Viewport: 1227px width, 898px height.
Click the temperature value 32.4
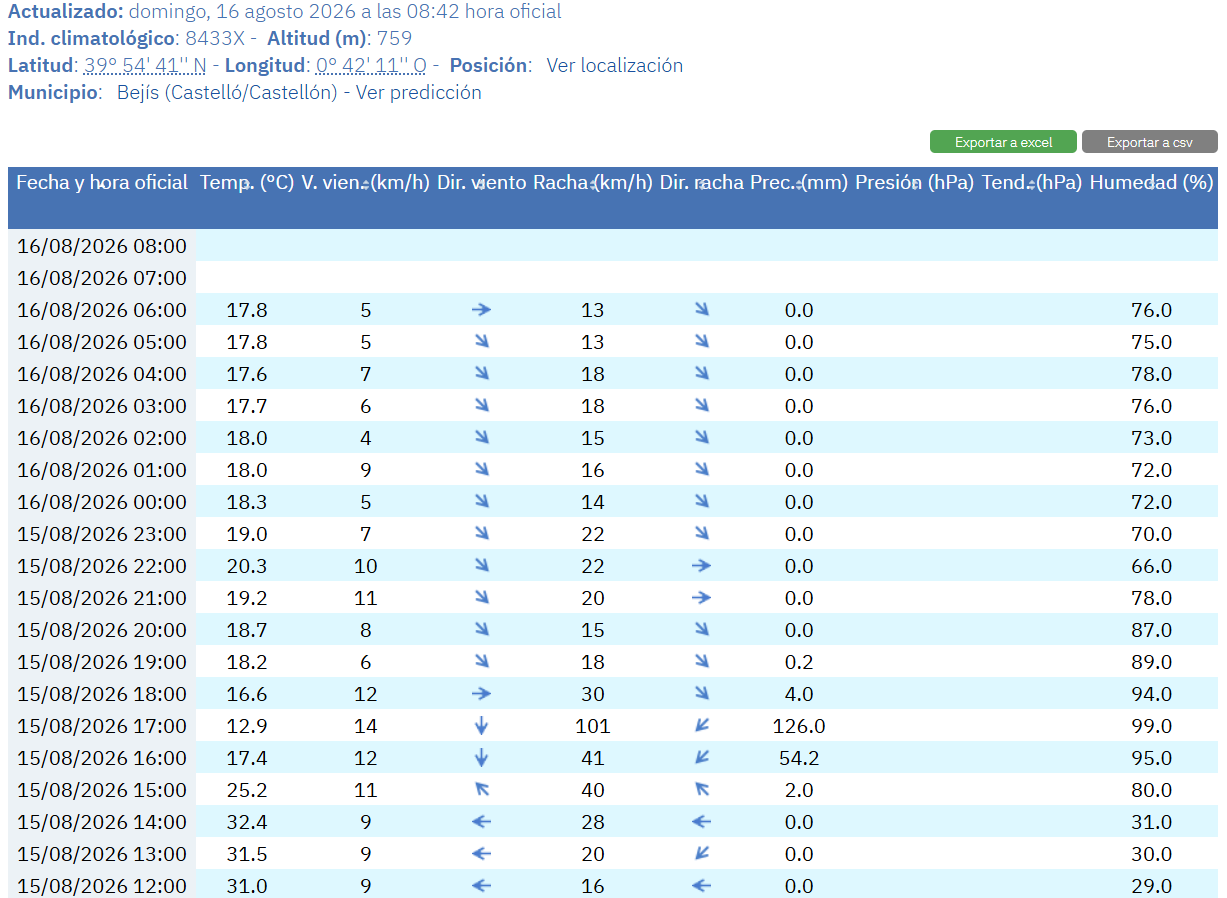(x=247, y=822)
